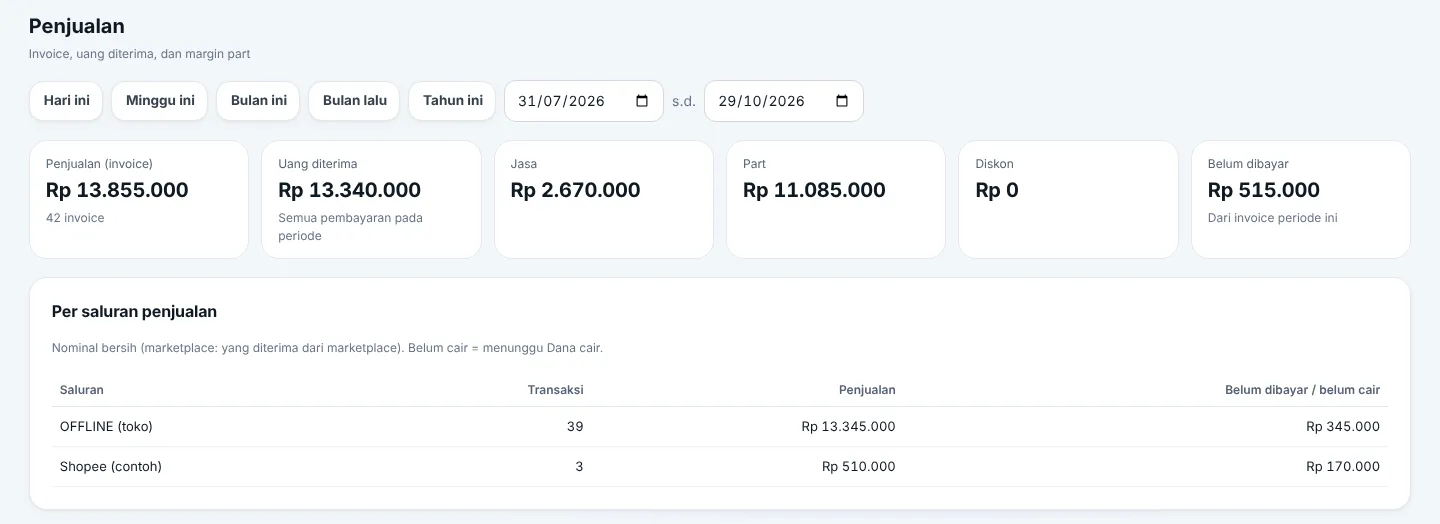Click the 's.d.' separator label
The width and height of the screenshot is (1440, 524).
(x=684, y=101)
